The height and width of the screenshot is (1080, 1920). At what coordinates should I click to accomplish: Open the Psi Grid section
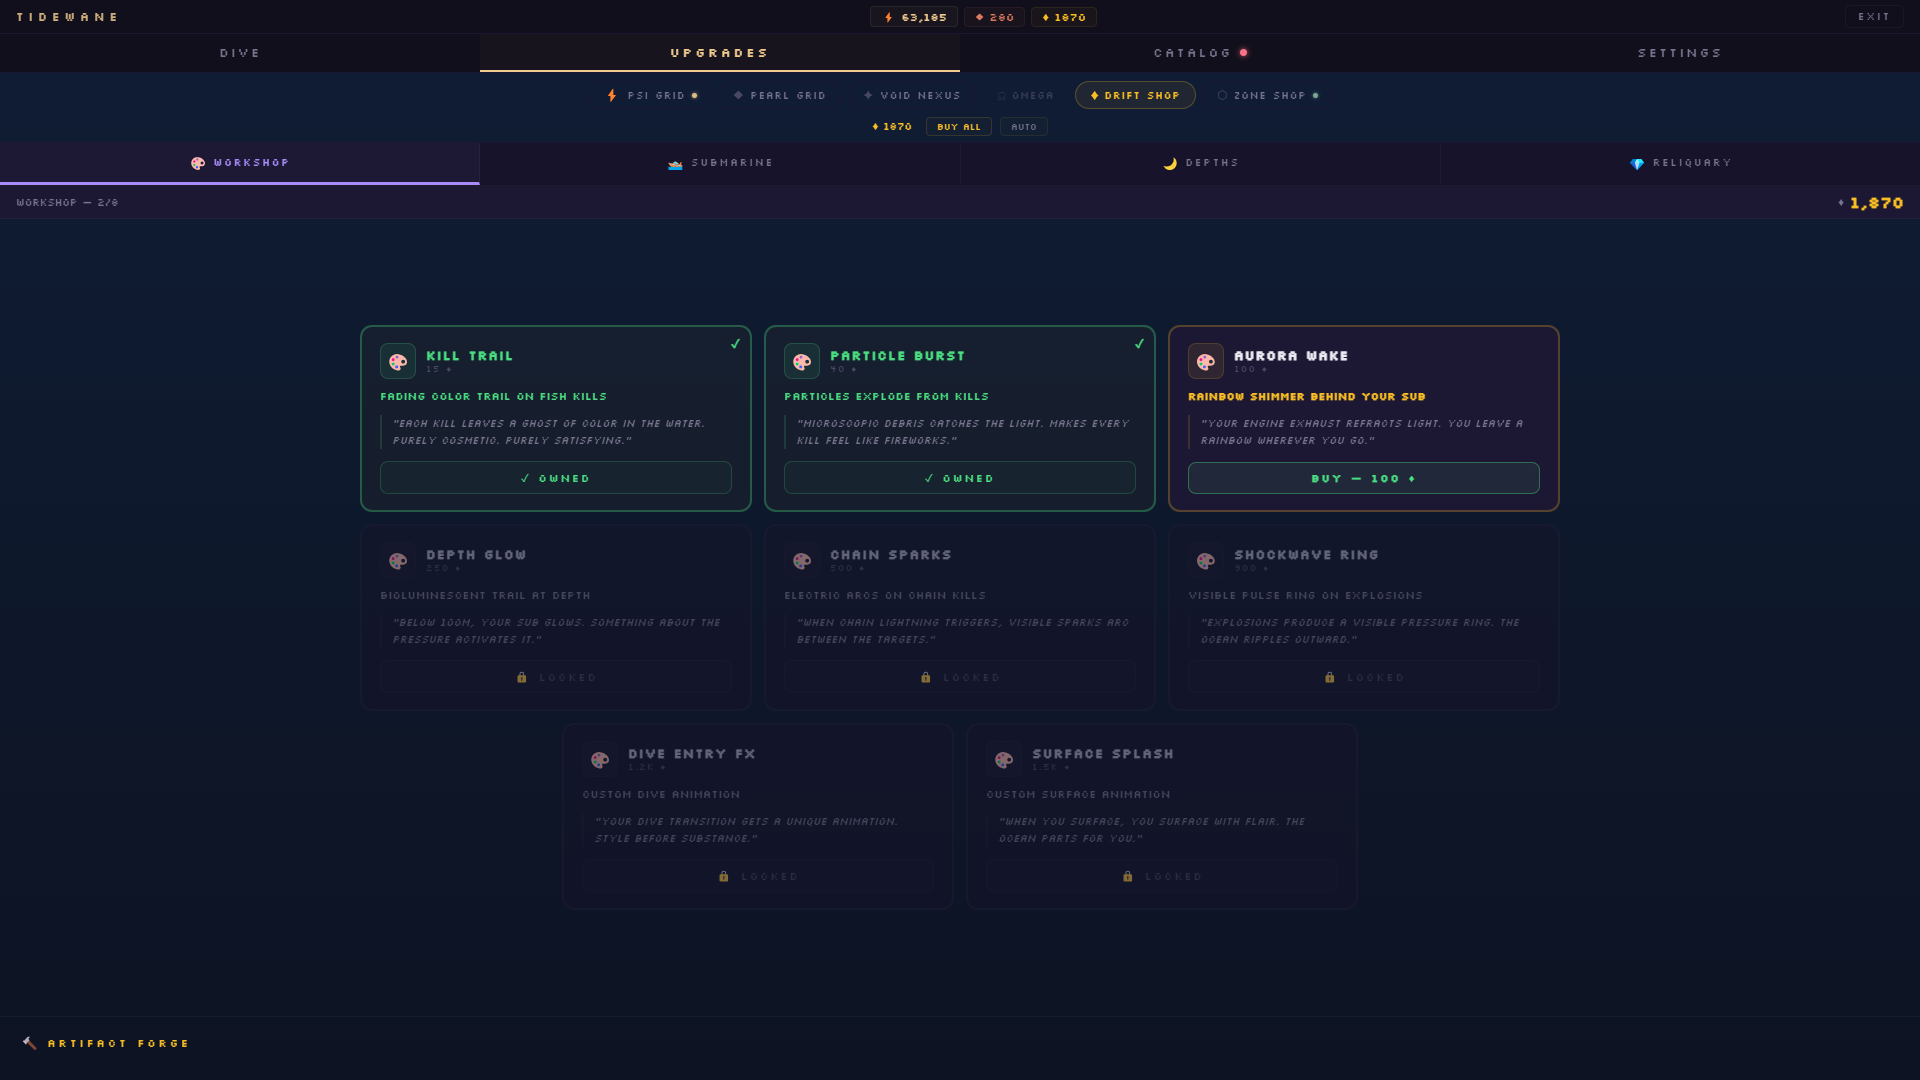(653, 96)
